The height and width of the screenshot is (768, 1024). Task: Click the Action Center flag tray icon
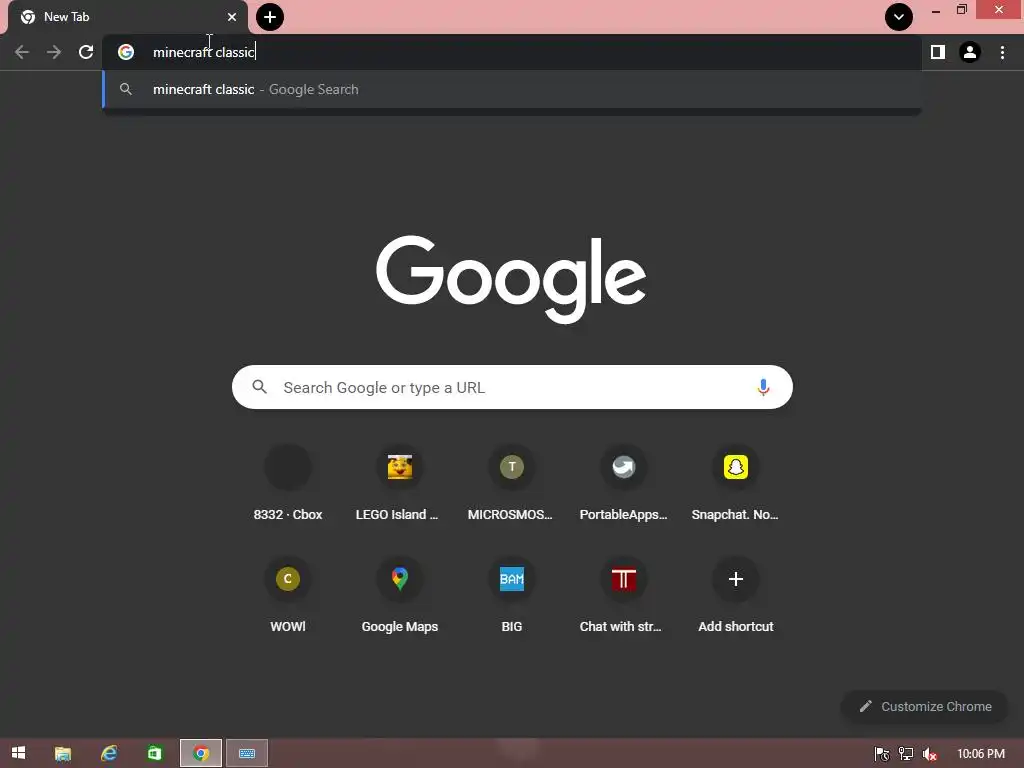pyautogui.click(x=882, y=754)
